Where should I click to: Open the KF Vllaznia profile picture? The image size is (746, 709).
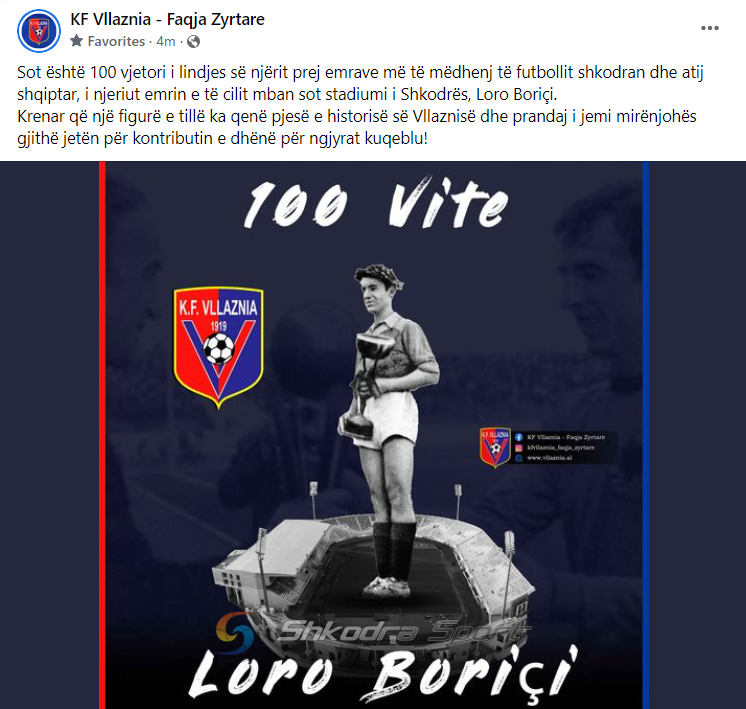point(39,30)
